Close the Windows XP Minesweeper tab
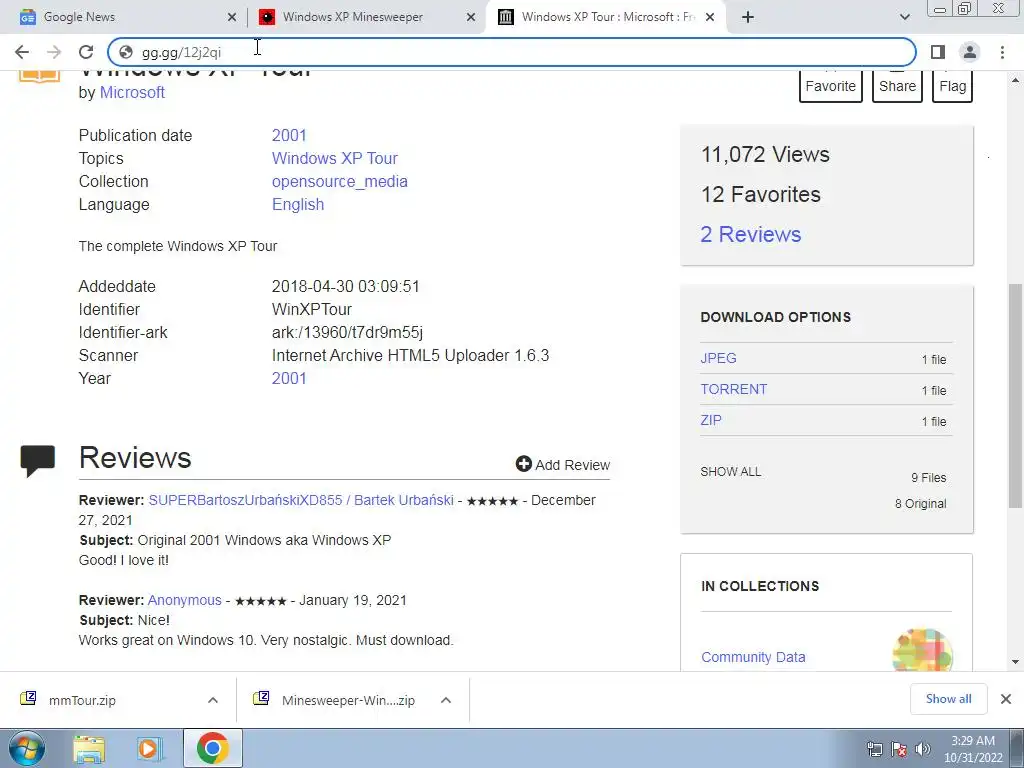This screenshot has height=768, width=1024. click(471, 18)
